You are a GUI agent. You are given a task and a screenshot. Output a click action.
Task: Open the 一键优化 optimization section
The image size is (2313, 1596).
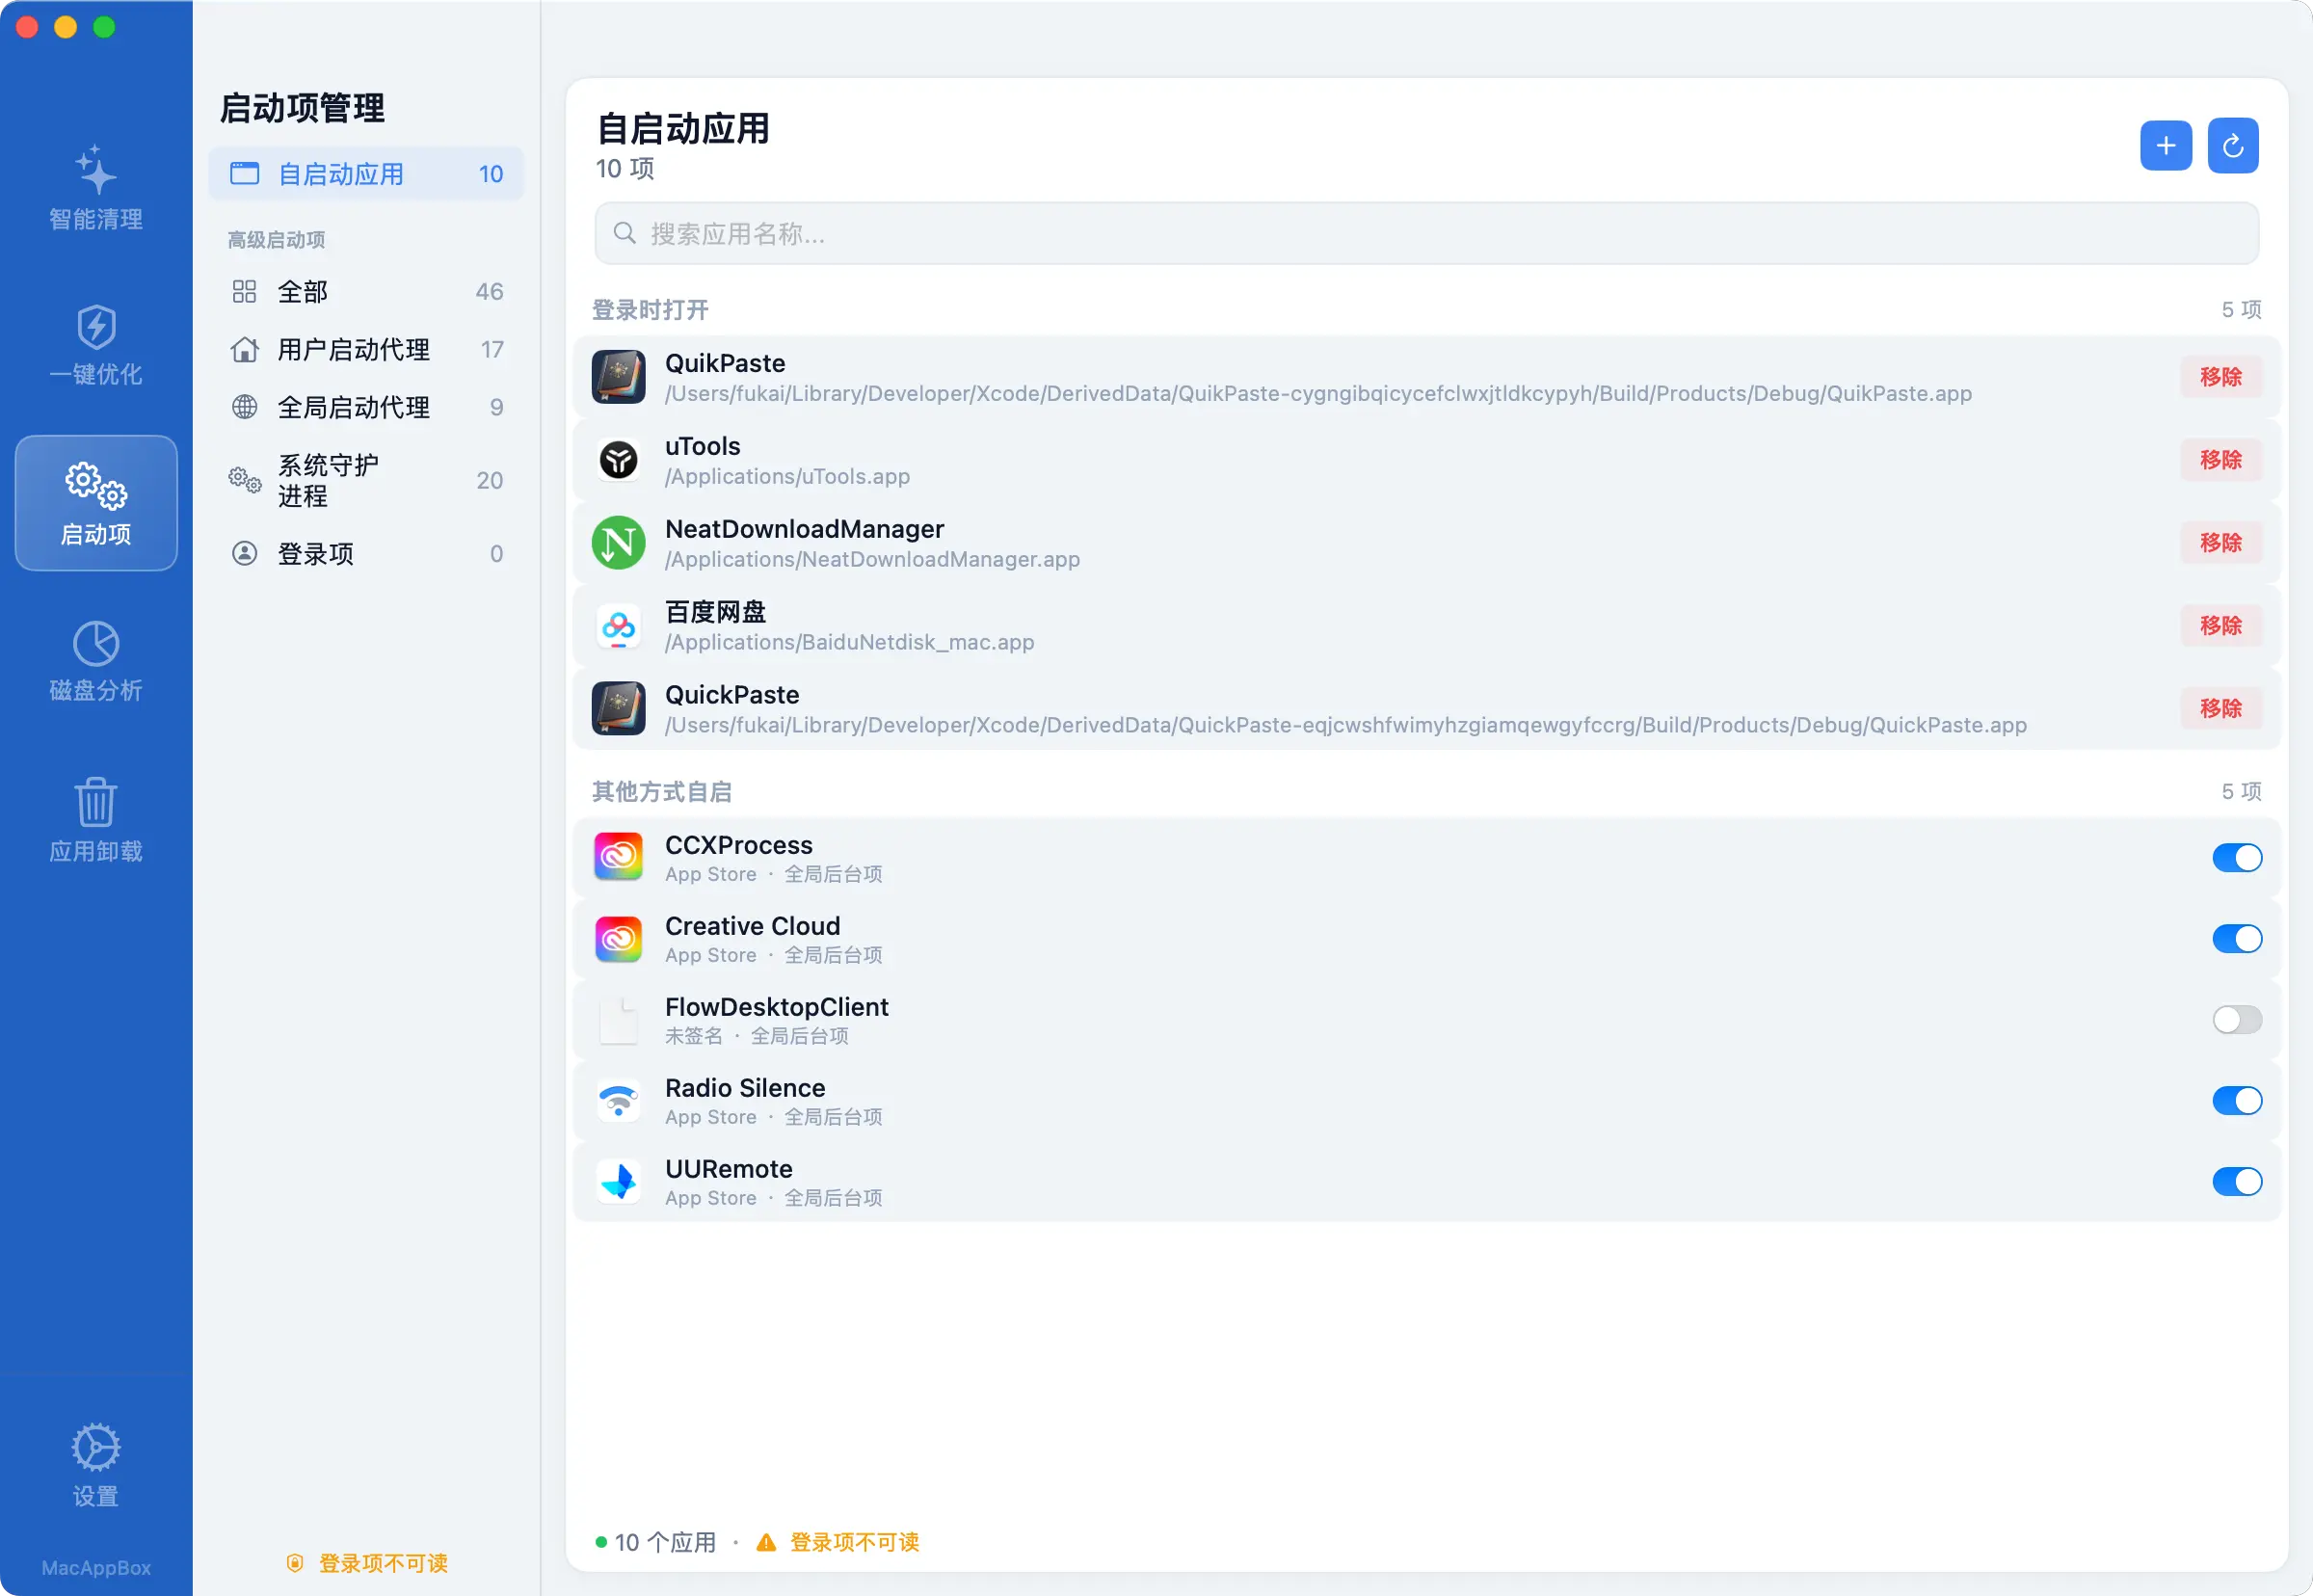pos(96,345)
